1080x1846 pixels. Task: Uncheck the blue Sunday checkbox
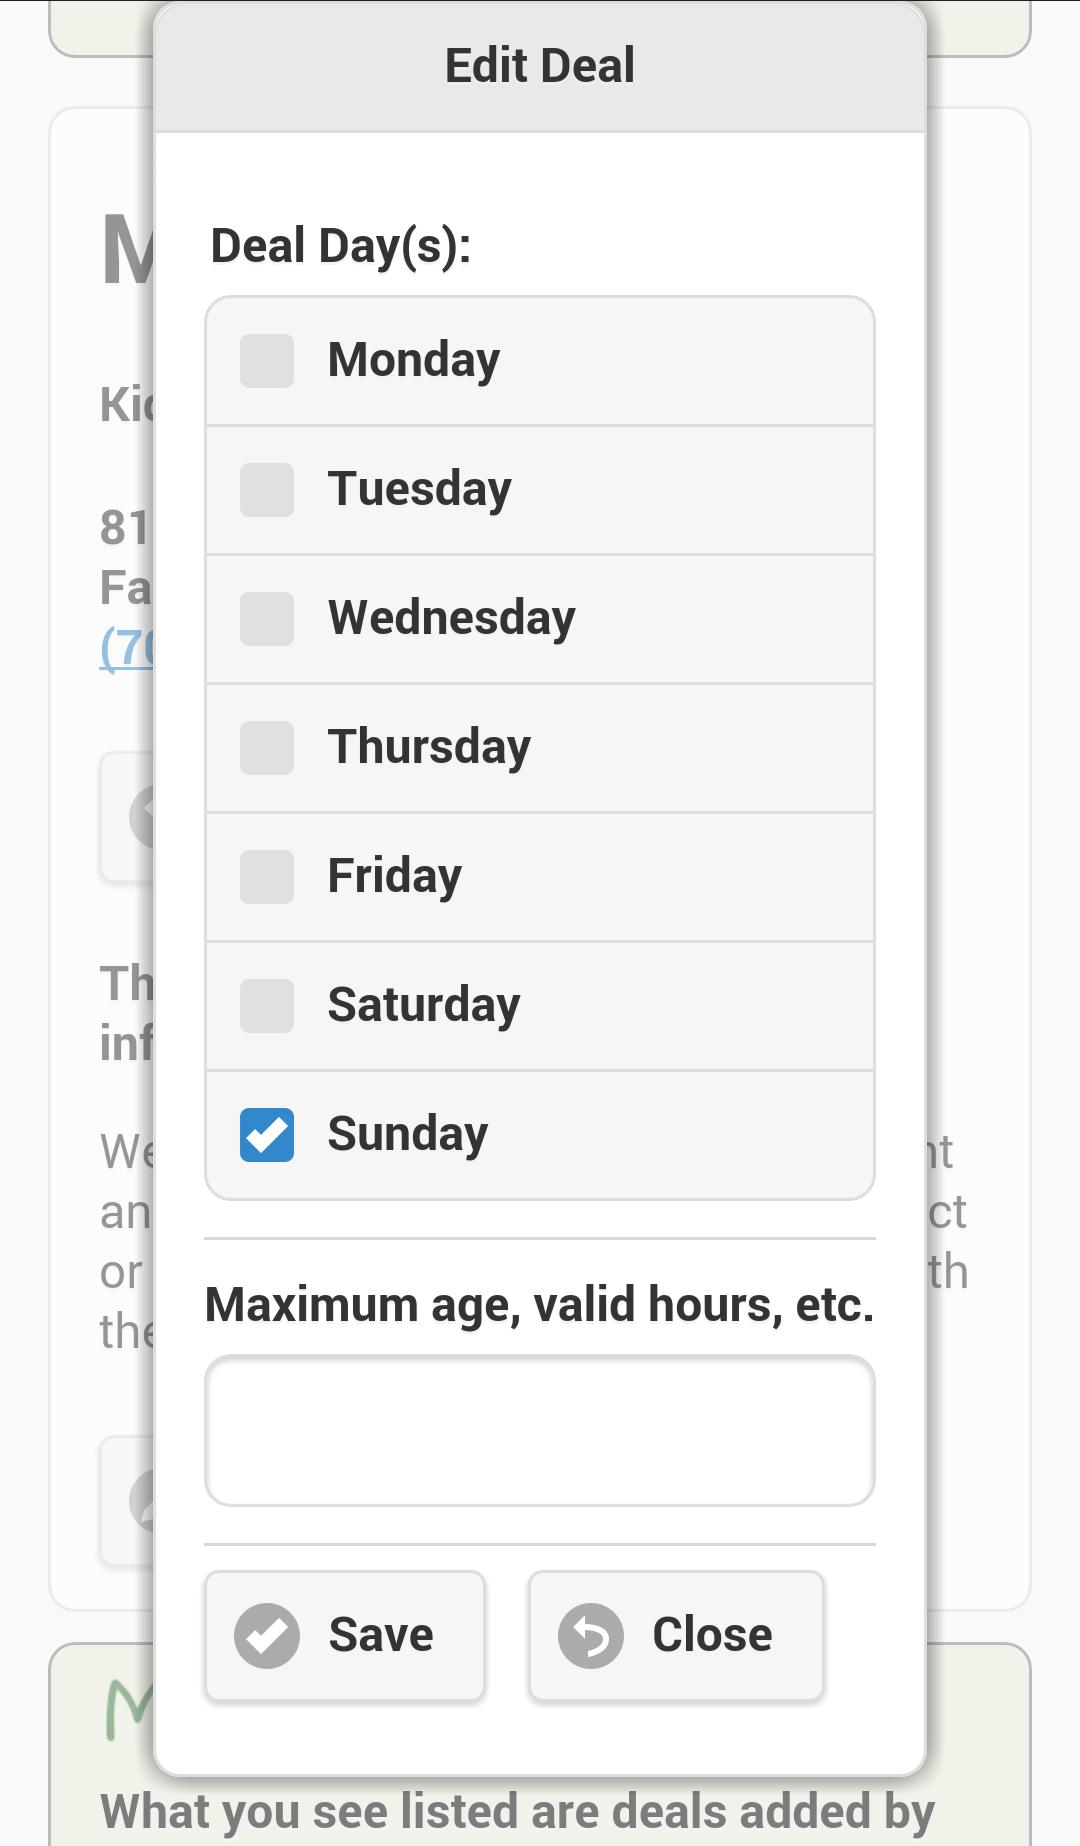(267, 1135)
